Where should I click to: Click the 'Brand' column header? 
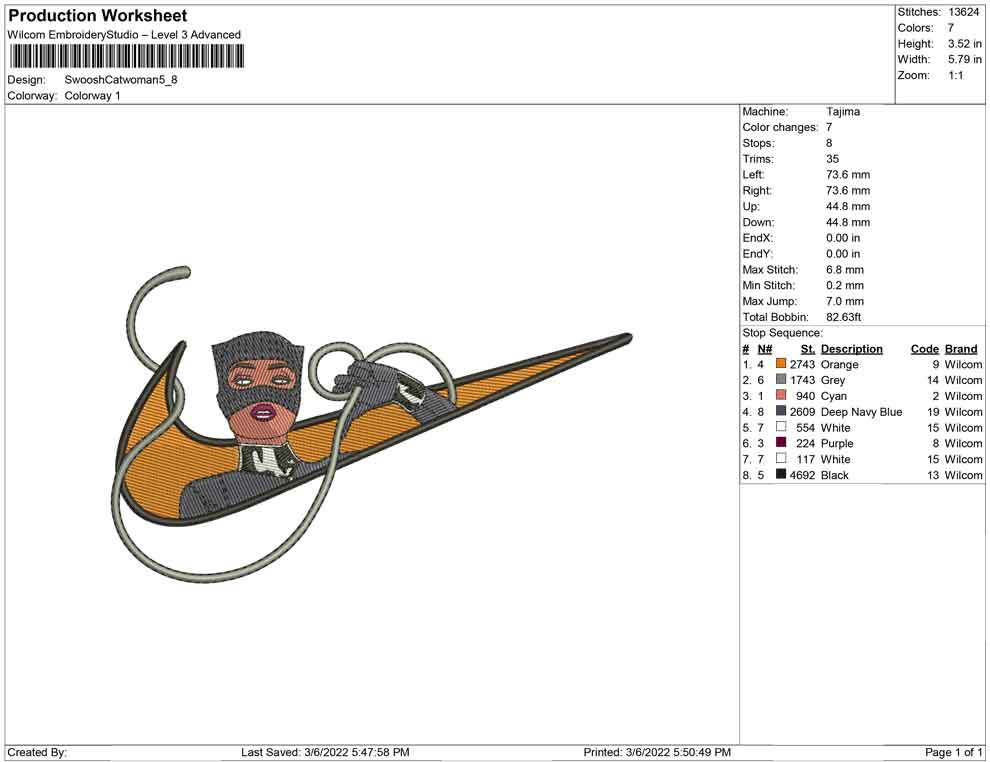point(961,349)
